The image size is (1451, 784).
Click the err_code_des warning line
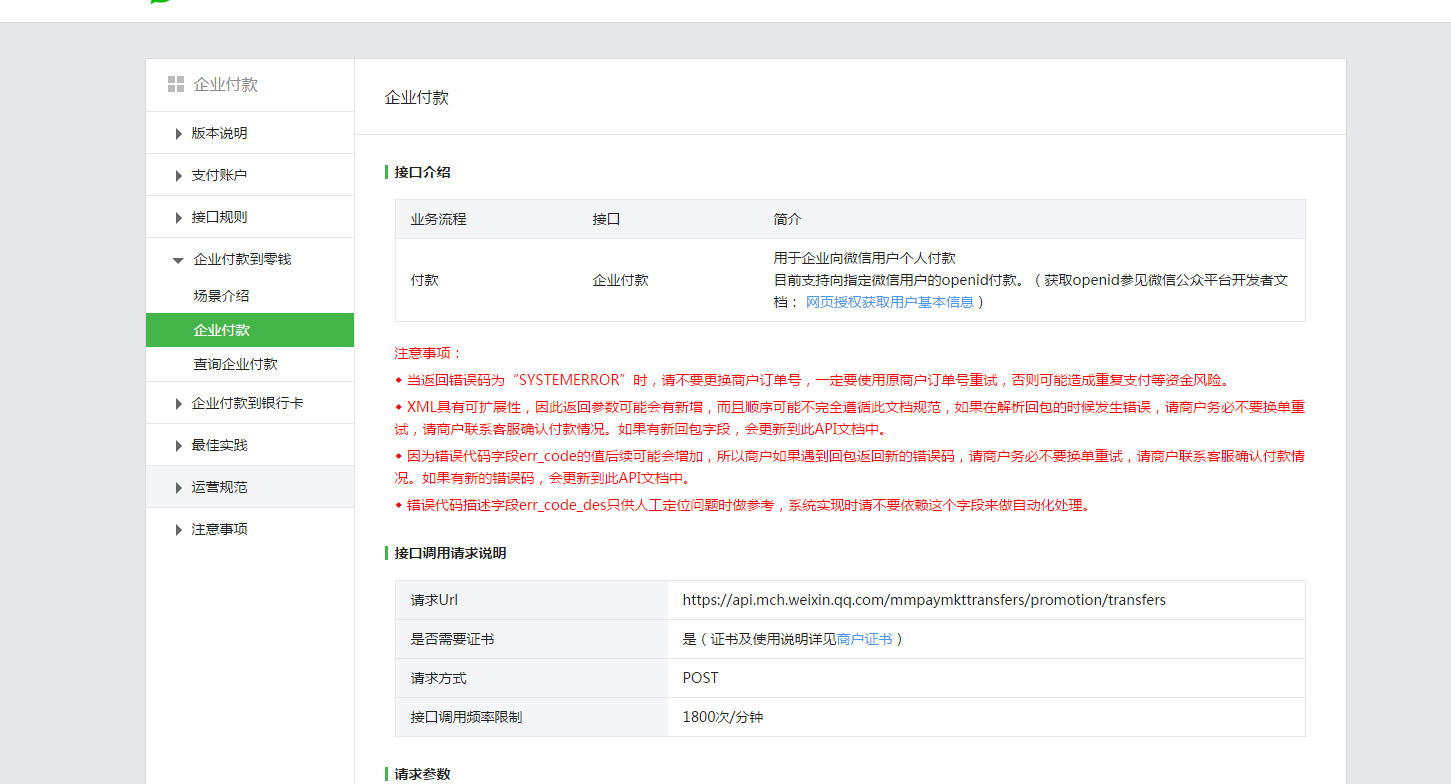click(x=743, y=505)
